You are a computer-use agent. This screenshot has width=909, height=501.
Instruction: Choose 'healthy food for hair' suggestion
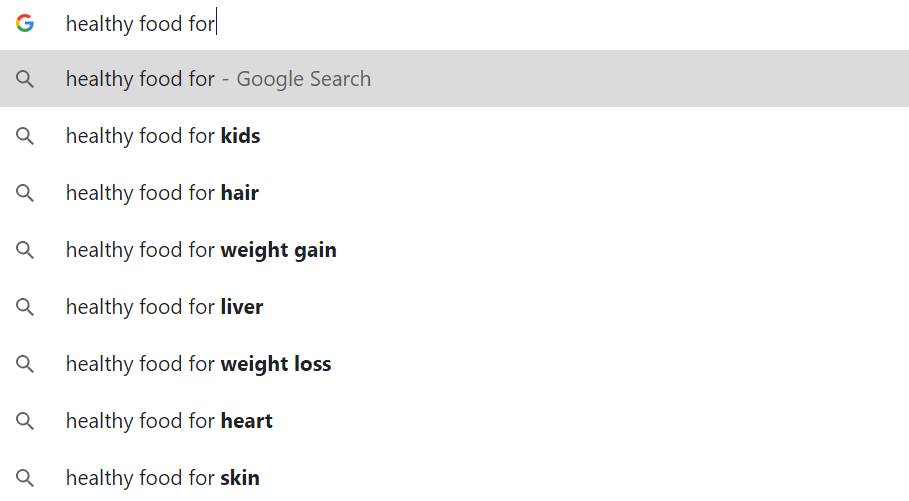tap(162, 193)
